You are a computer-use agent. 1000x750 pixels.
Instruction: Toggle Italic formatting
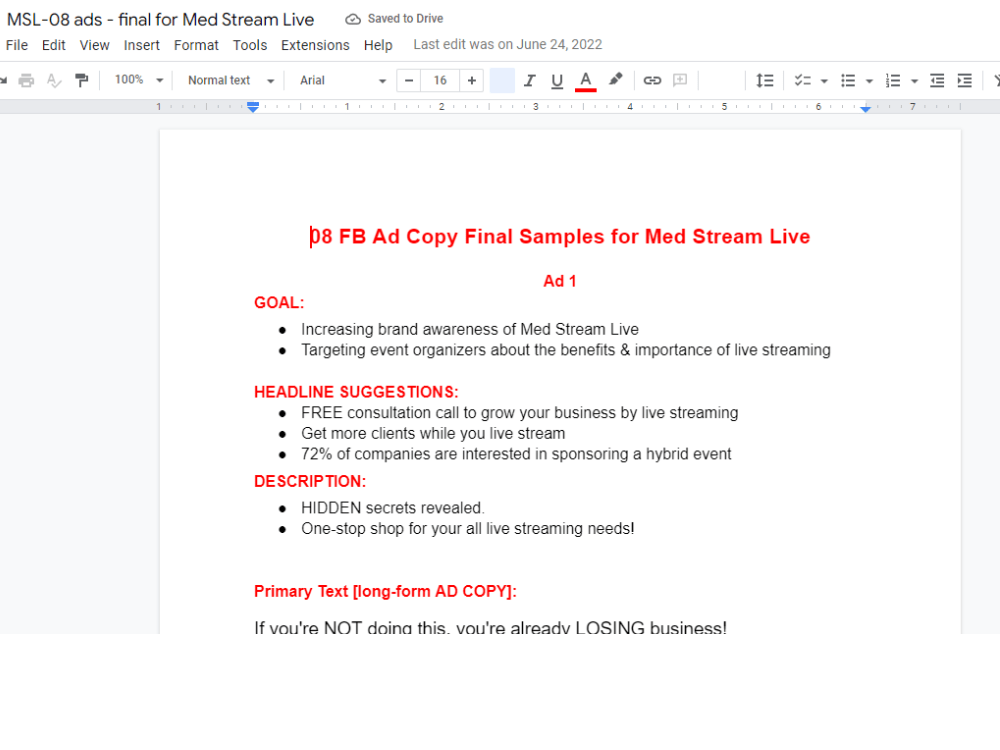point(529,80)
